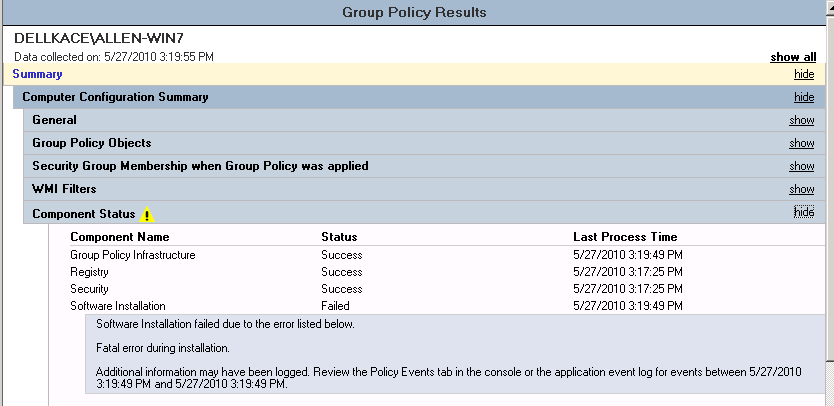Click the Last Process Time column header
Screen dimensions: 834x406
[625, 237]
